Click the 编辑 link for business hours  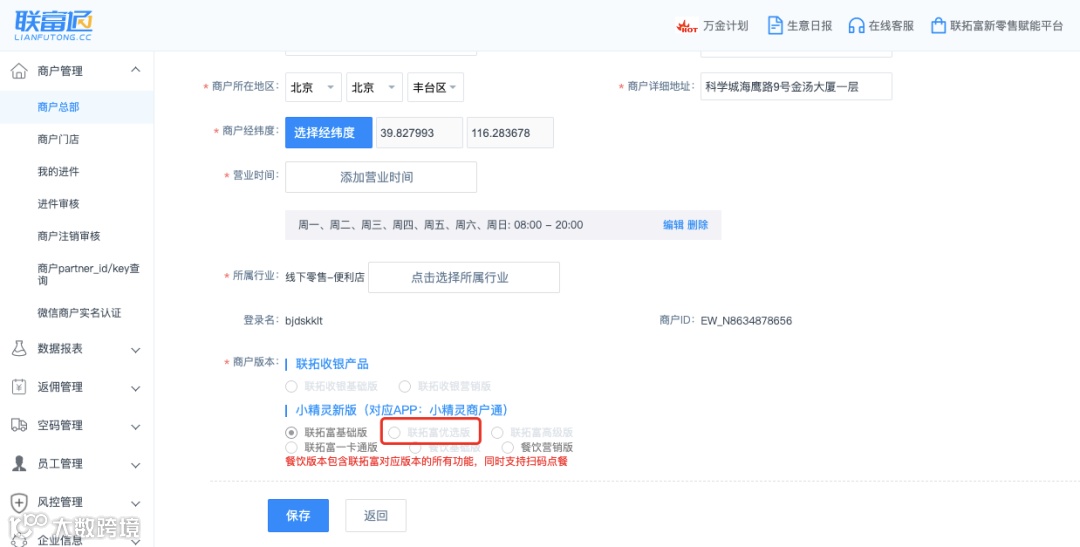click(x=673, y=225)
